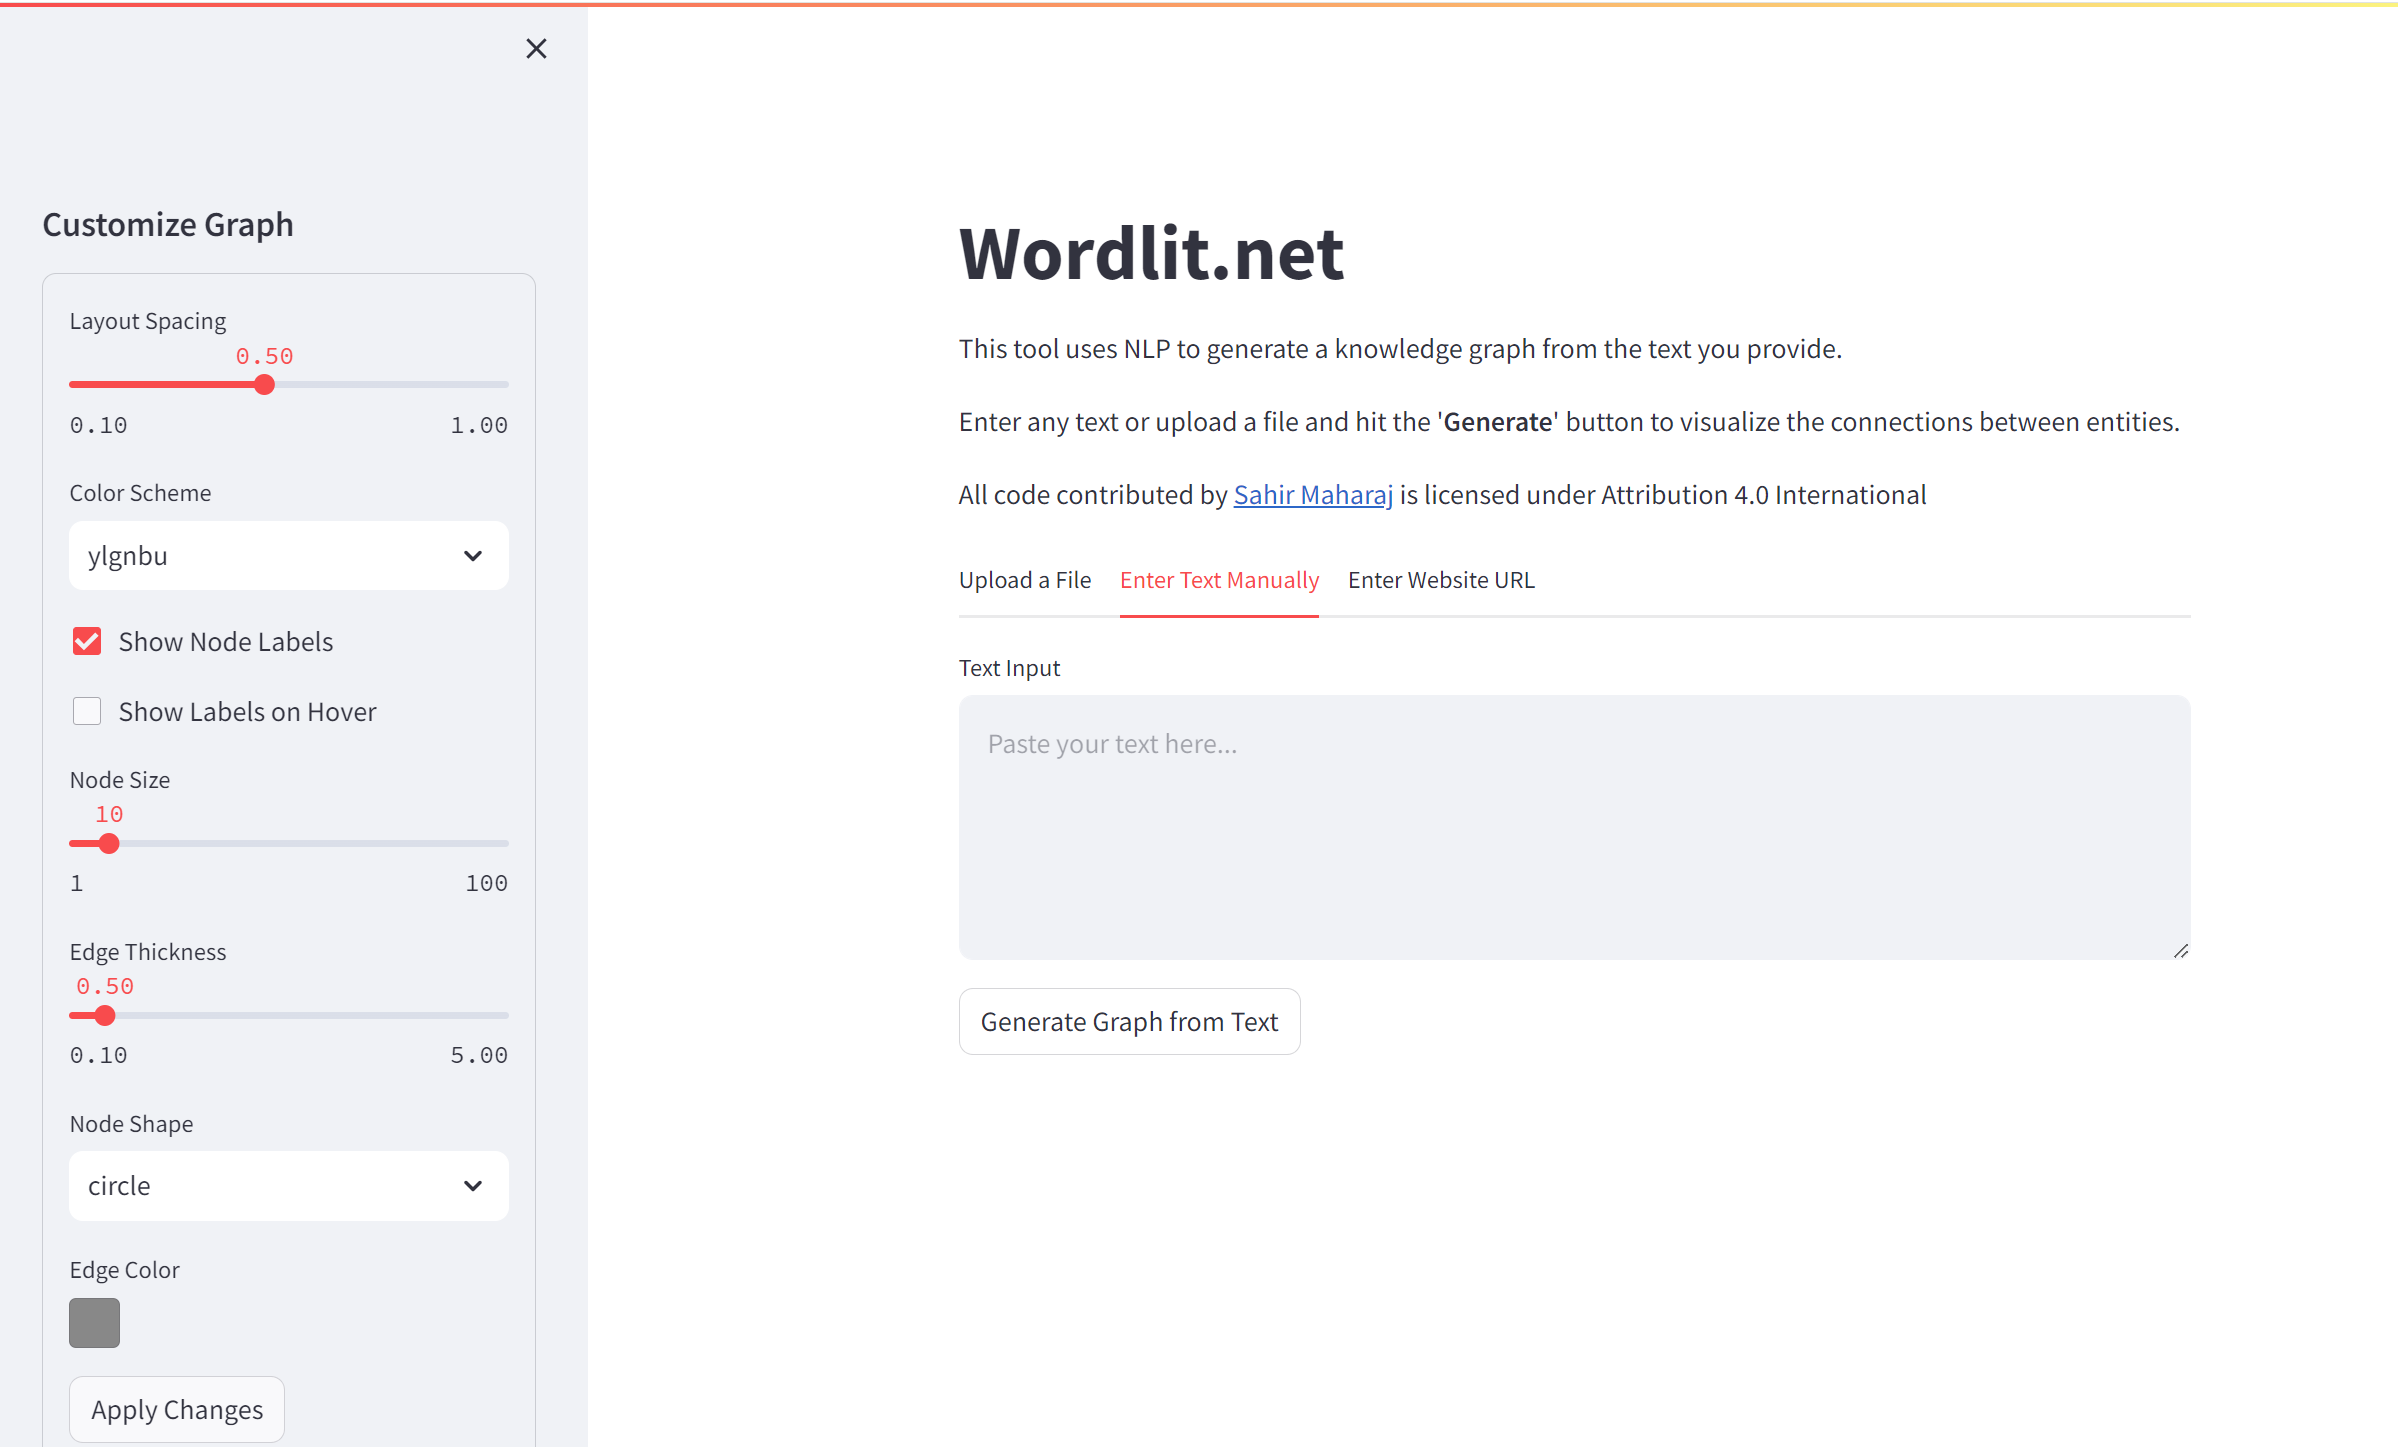The width and height of the screenshot is (2398, 1447).
Task: Click the Customize Graph heading
Action: [168, 224]
